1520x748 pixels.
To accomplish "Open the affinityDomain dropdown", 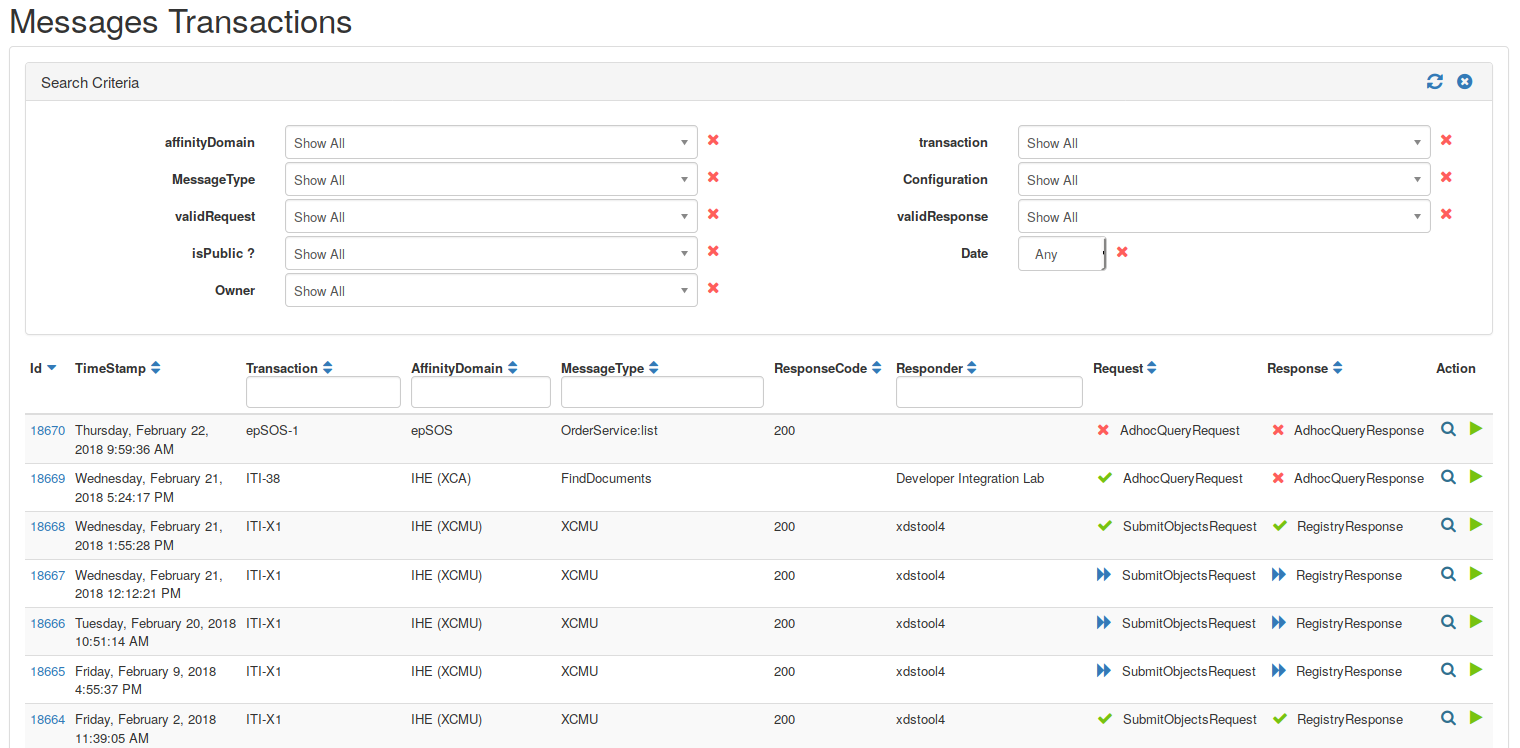I will 491,143.
